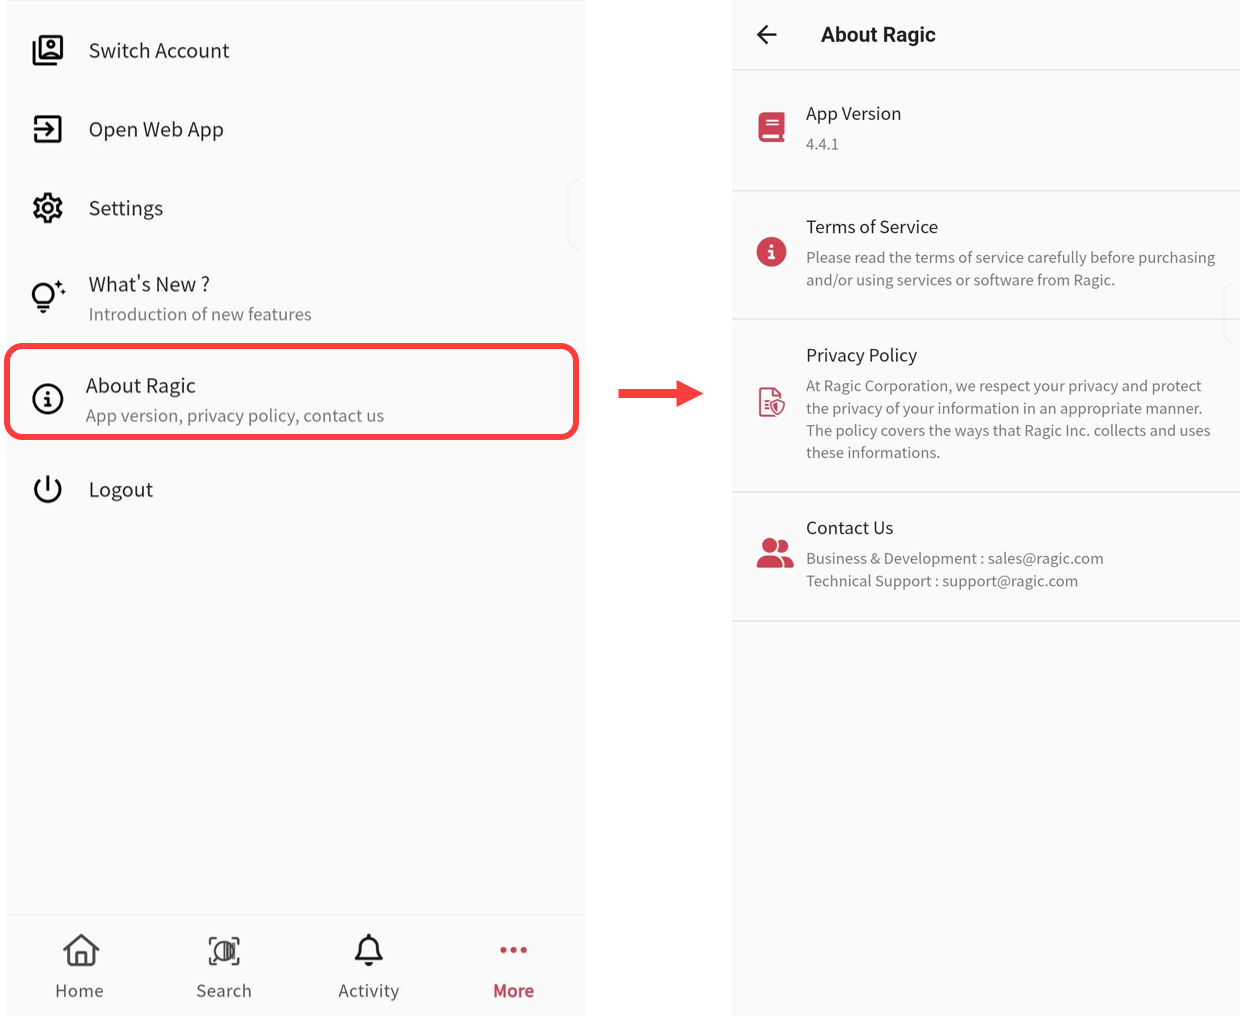Tap the Logout power icon
The width and height of the screenshot is (1243, 1016).
pyautogui.click(x=47, y=489)
